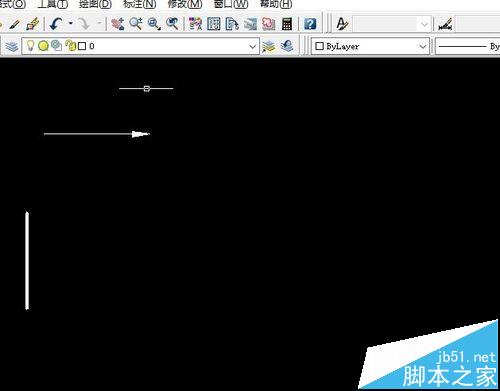Open the 标注(N) menu
The height and width of the screenshot is (391, 500).
click(139, 4)
